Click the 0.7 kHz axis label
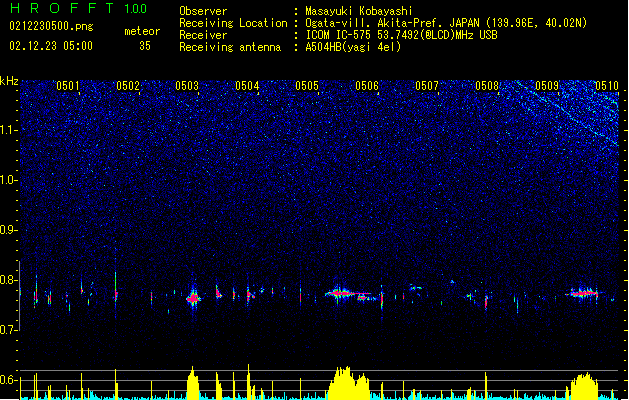 (x=9, y=330)
